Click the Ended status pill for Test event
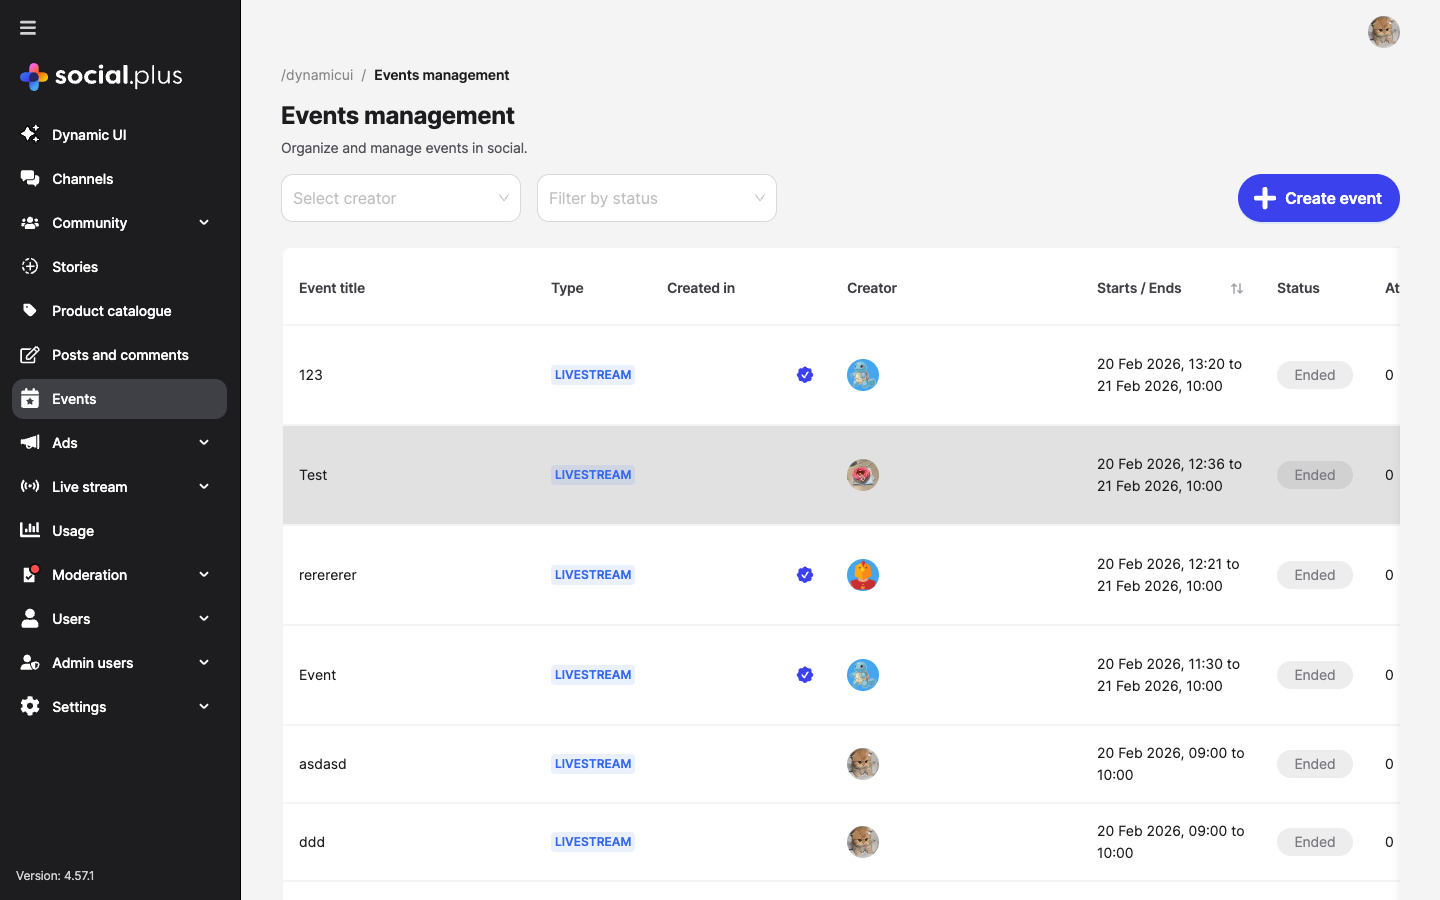 (x=1314, y=475)
